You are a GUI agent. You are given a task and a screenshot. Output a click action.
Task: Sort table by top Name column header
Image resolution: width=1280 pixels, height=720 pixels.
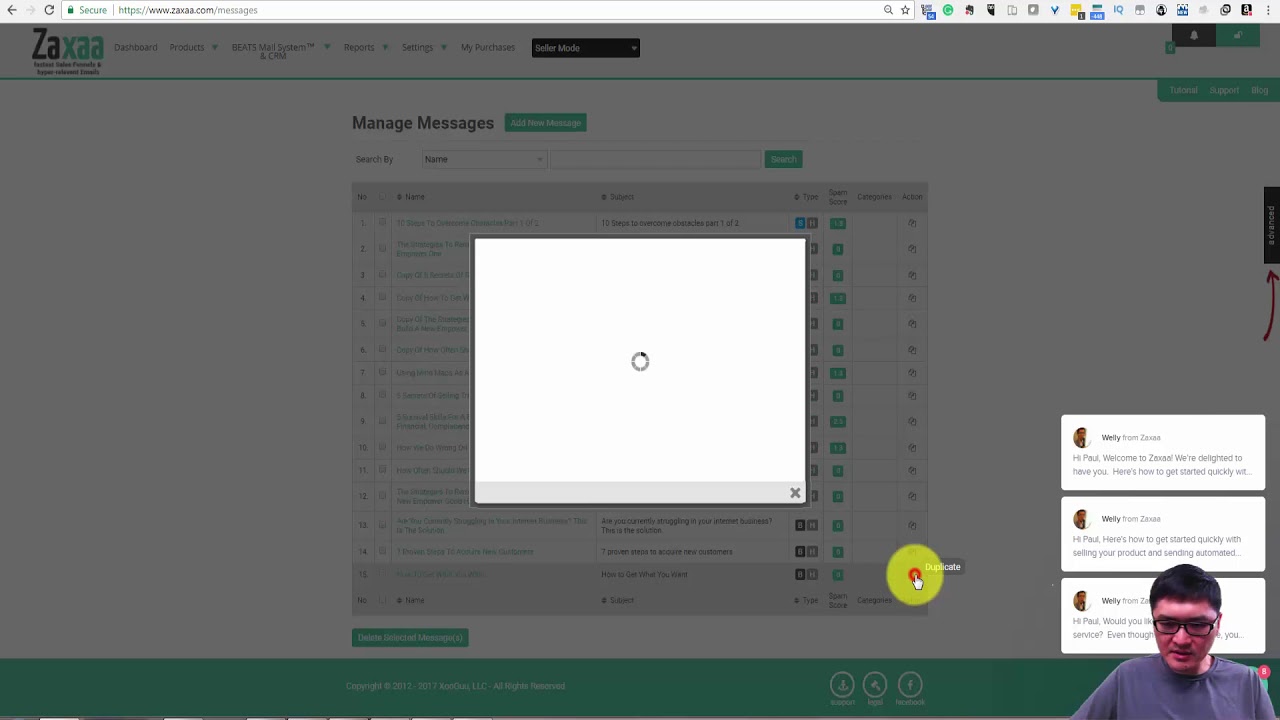click(x=411, y=197)
